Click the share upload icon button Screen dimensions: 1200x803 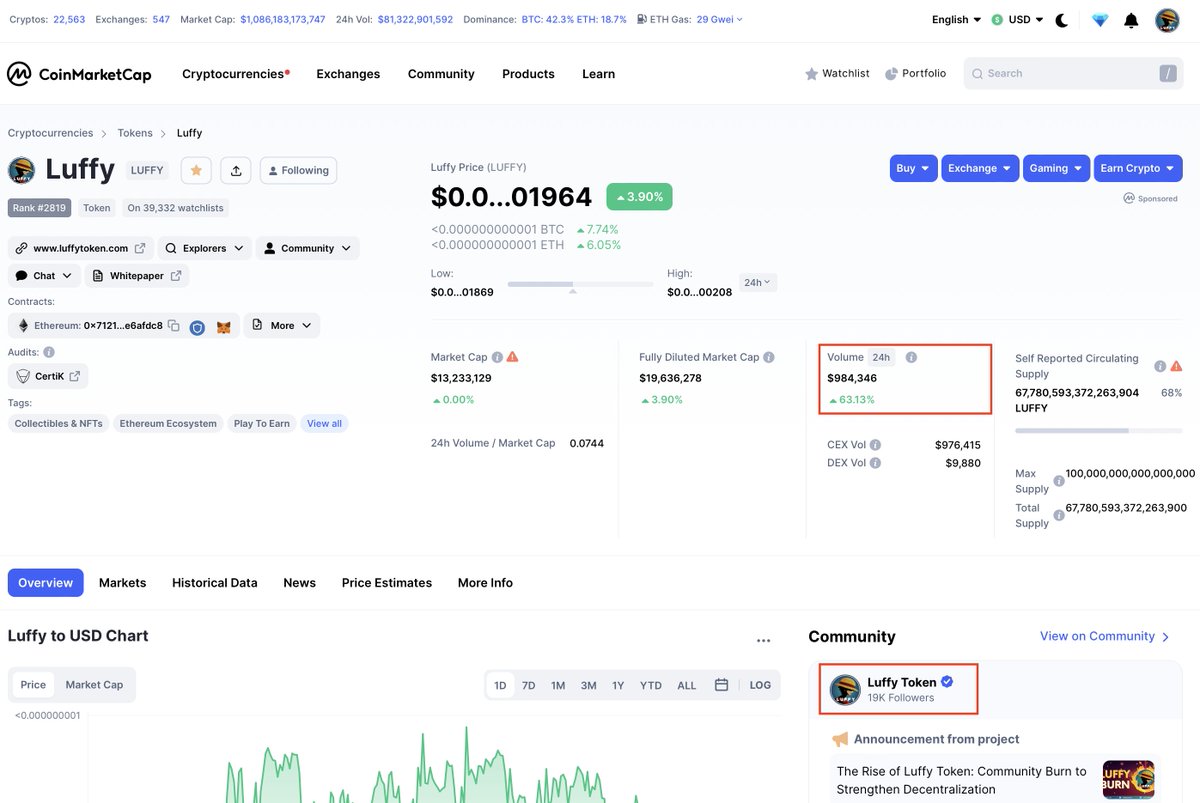[x=236, y=171]
